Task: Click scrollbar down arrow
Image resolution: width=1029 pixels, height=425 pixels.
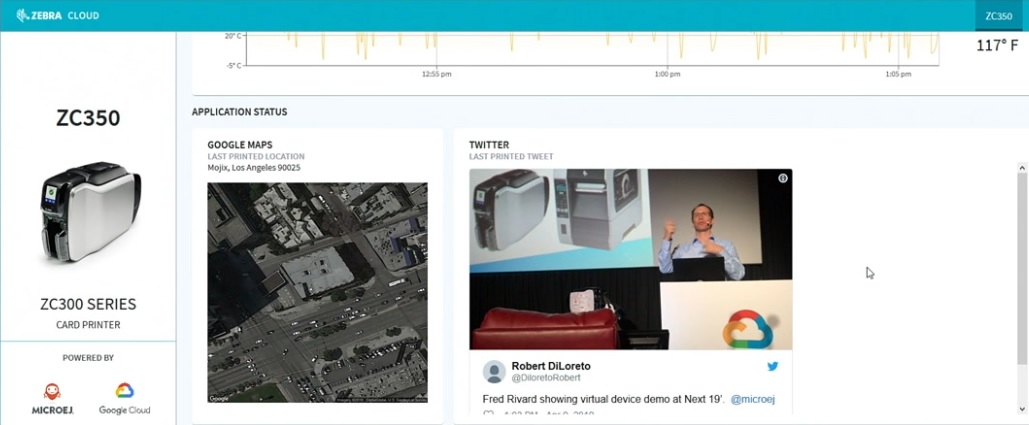Action: 1022,409
